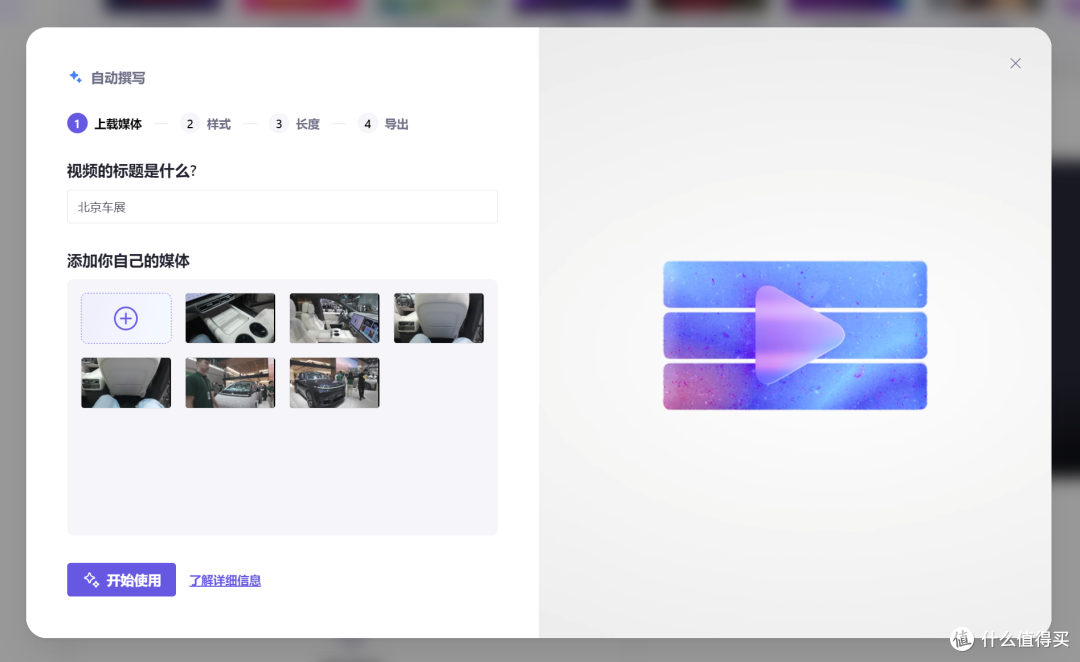Go to step 2 样式
Image resolution: width=1080 pixels, height=662 pixels.
[x=205, y=124]
